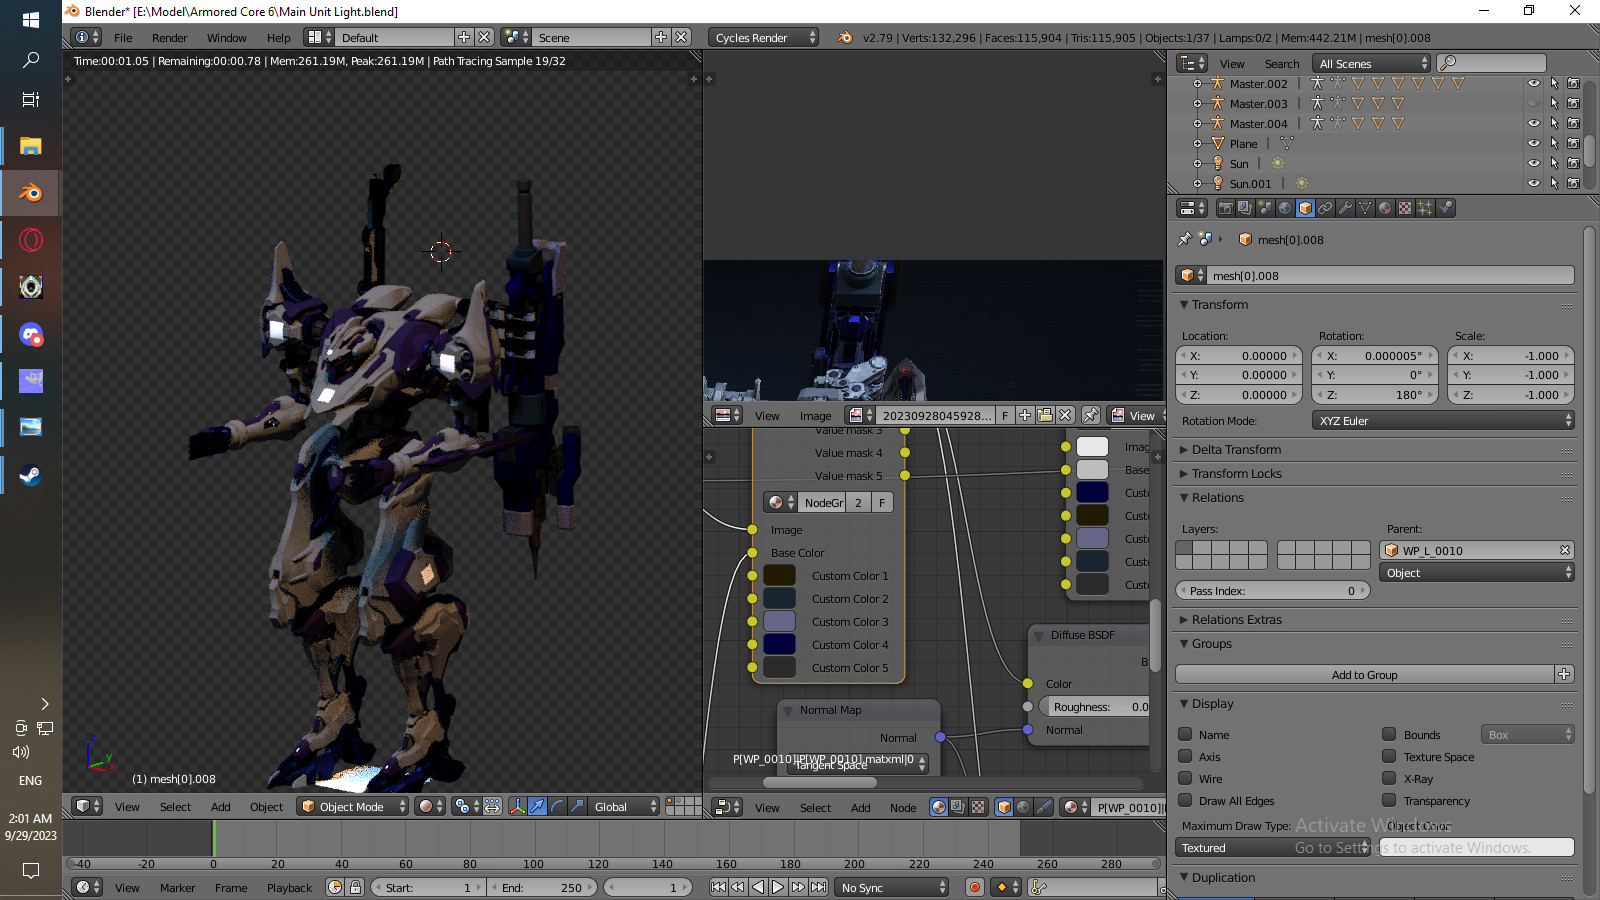Select the scale manipulator icon
Screen dimensions: 1600x900
[577, 806]
